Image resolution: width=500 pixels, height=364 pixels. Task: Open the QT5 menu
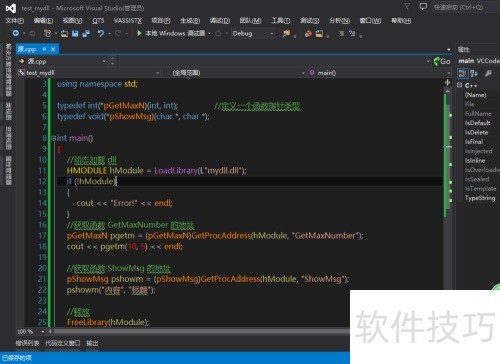(98, 21)
